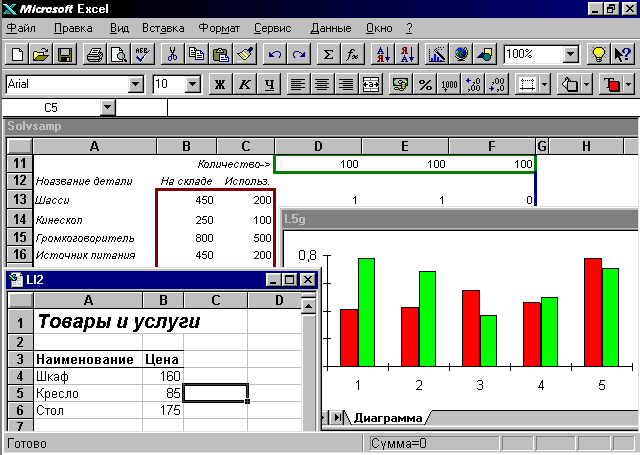Viewport: 640px width, 455px height.
Task: Click the last-sheet tab scroll arrow
Action: click(338, 417)
